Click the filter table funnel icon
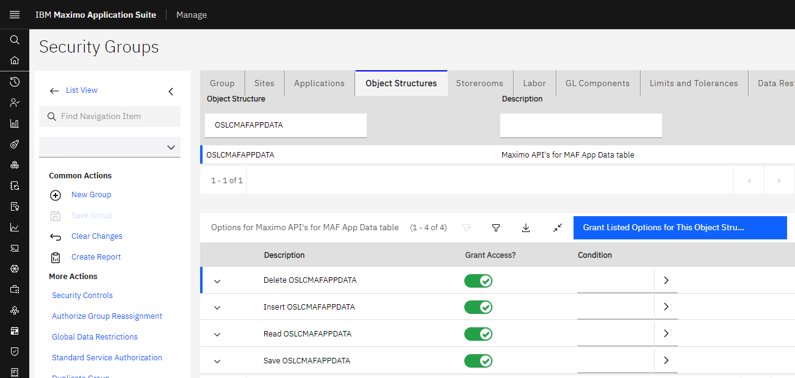 coord(496,228)
